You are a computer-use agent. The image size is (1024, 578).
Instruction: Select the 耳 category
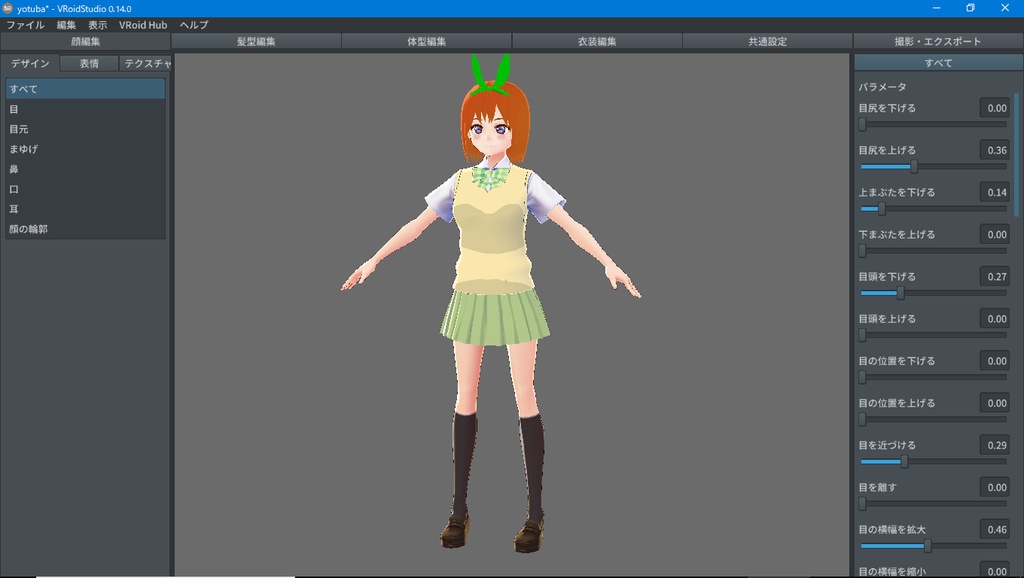(86, 209)
